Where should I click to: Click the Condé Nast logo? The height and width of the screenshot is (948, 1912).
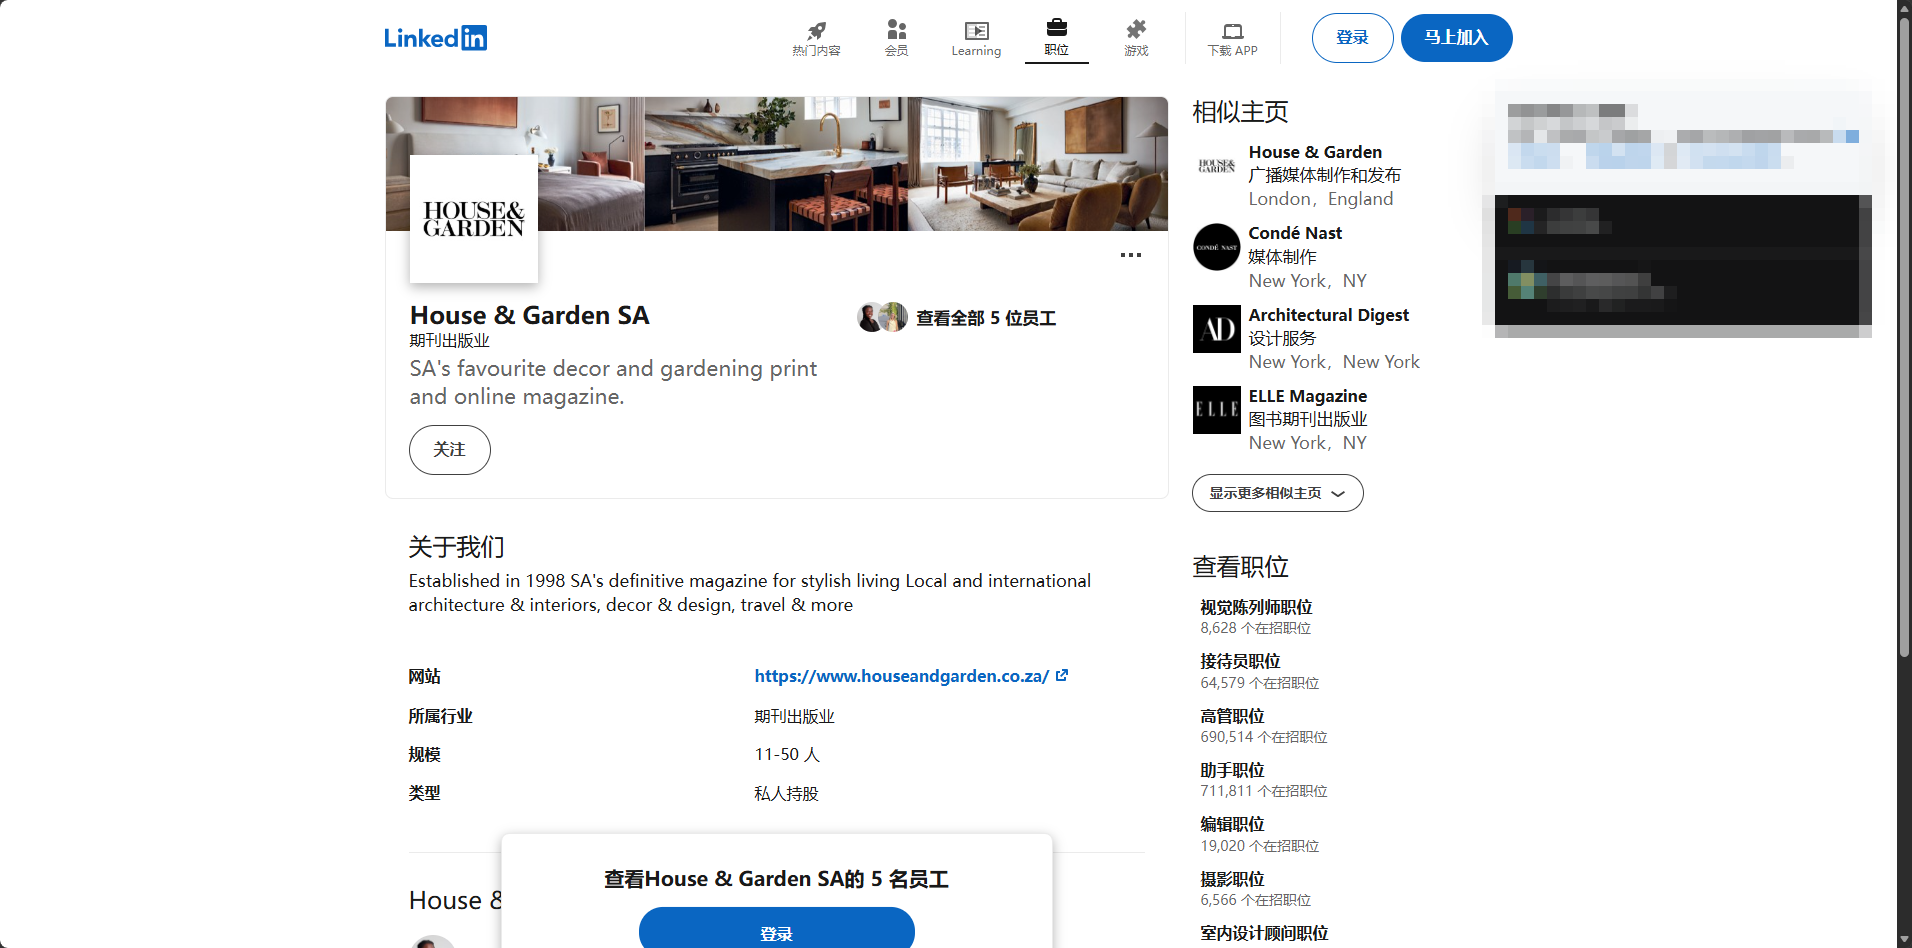pyautogui.click(x=1217, y=247)
